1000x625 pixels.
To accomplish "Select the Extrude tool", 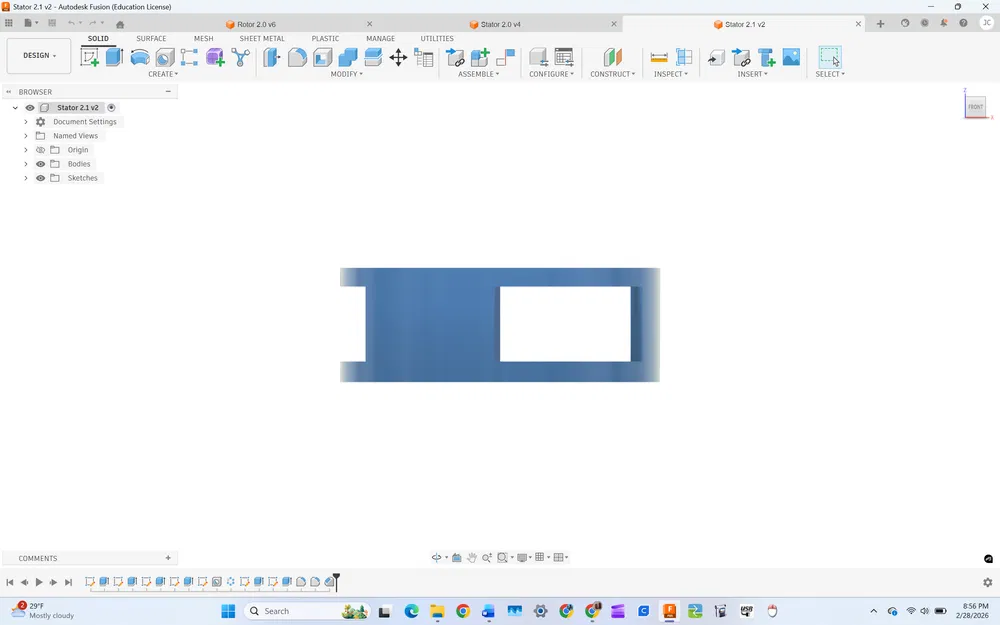I will pyautogui.click(x=114, y=57).
